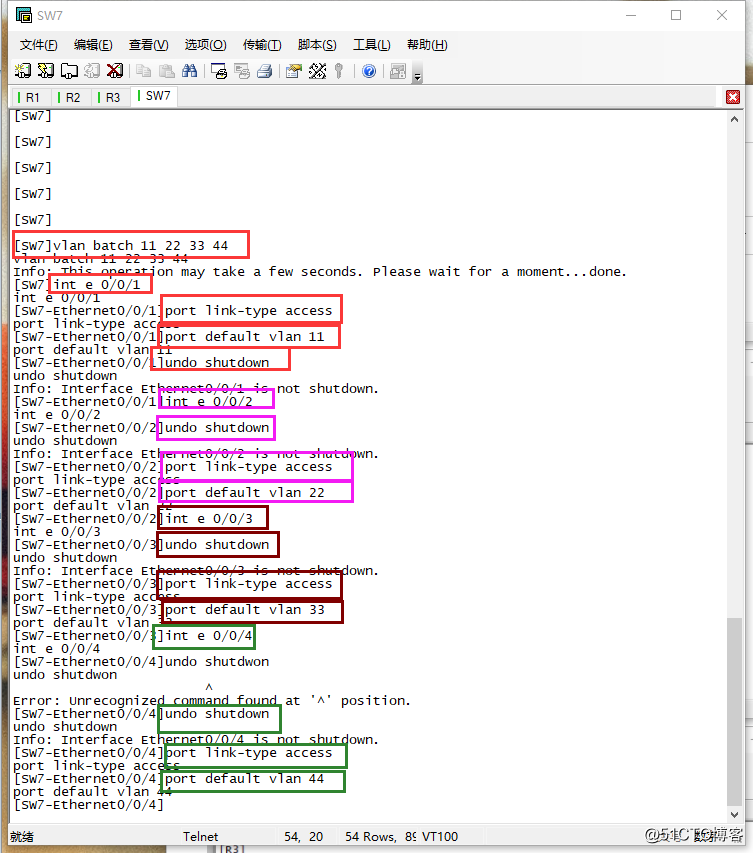Close the SW7 window
This screenshot has width=753, height=853.
coord(722,15)
